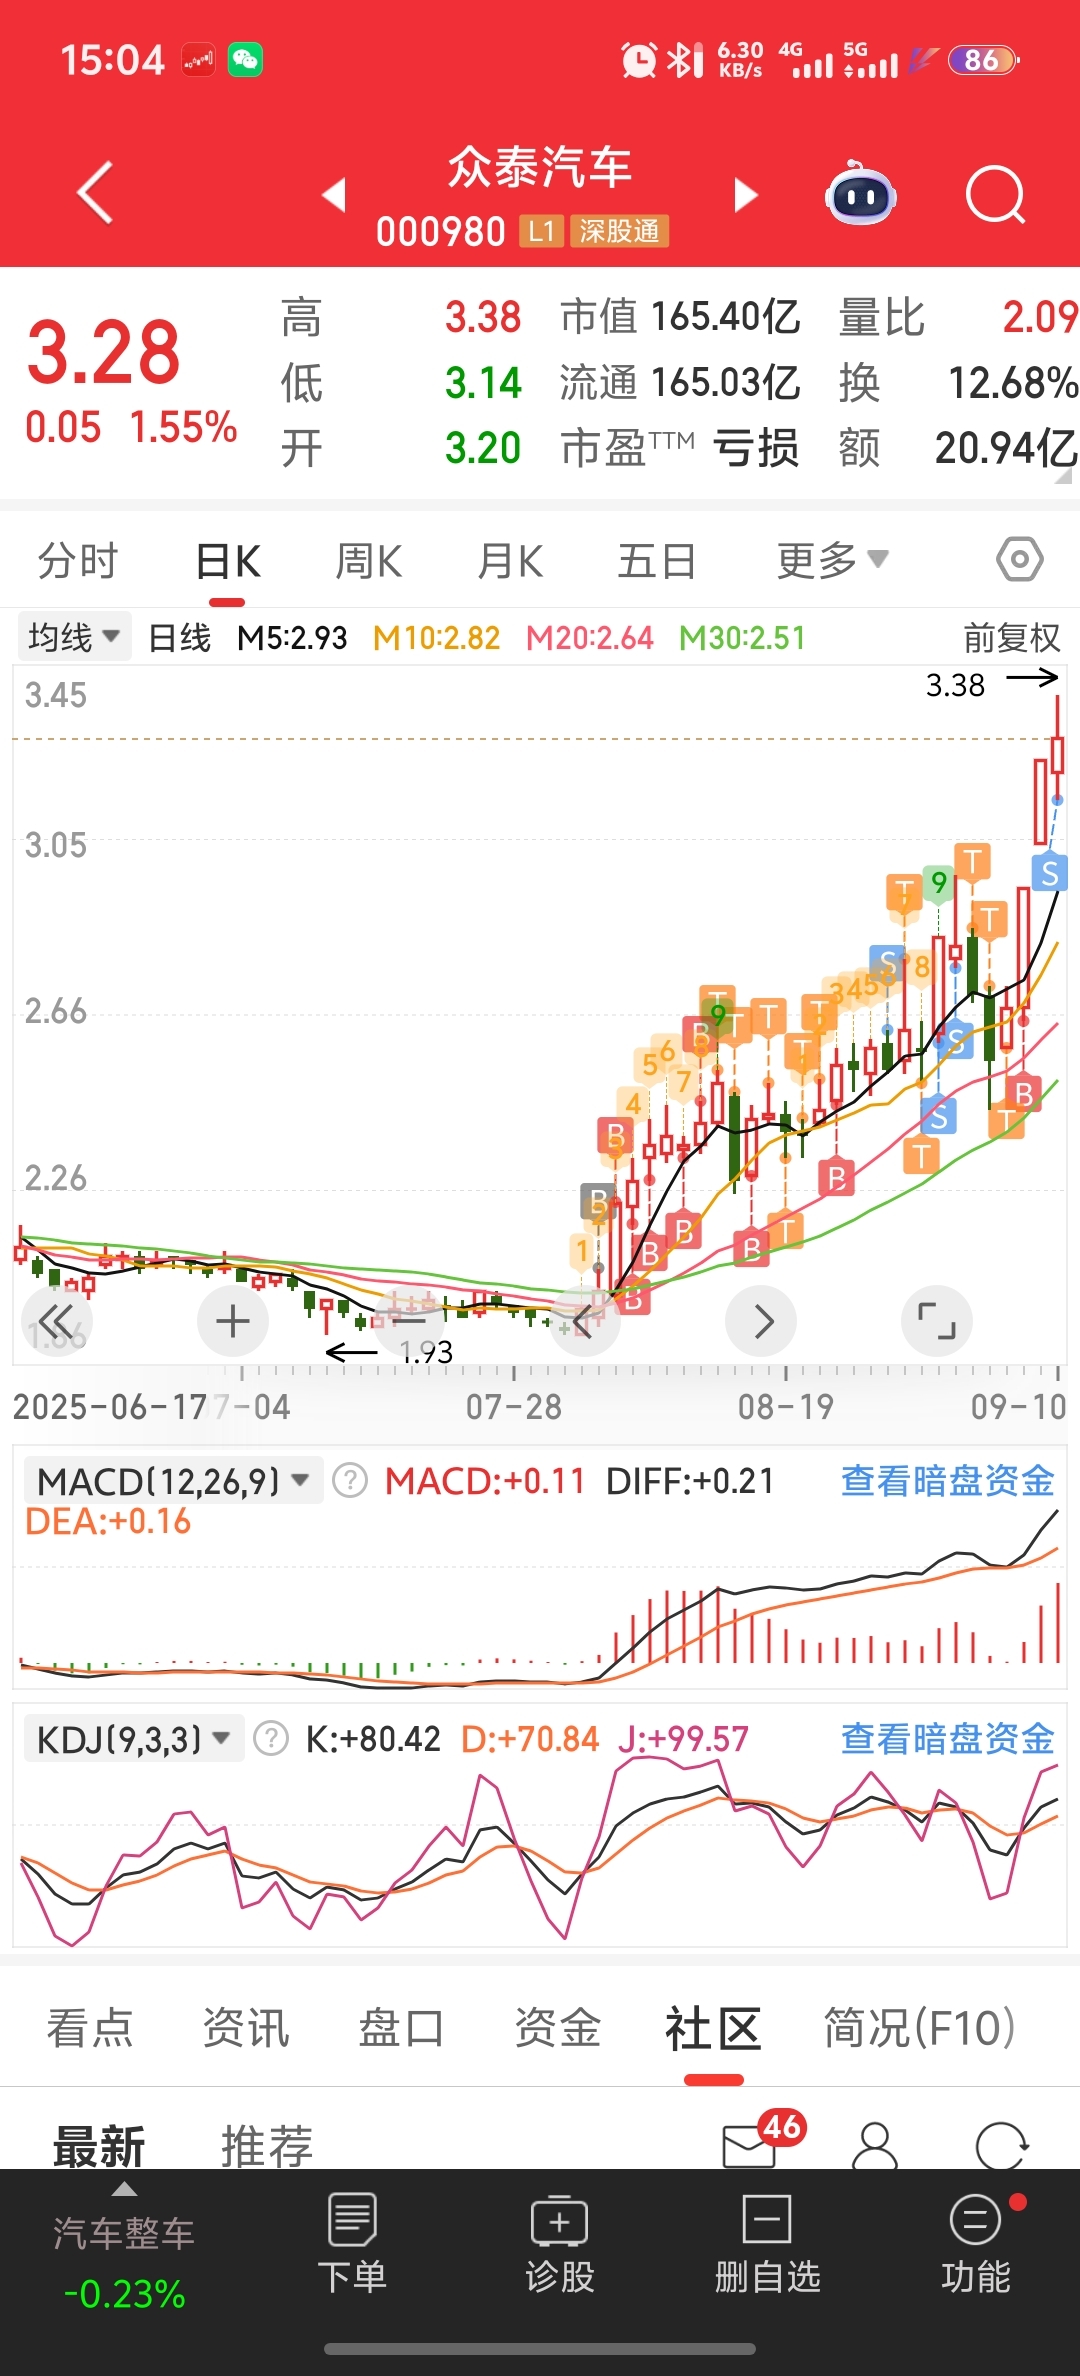Tap the blue S signal marker at top right

click(x=1049, y=873)
